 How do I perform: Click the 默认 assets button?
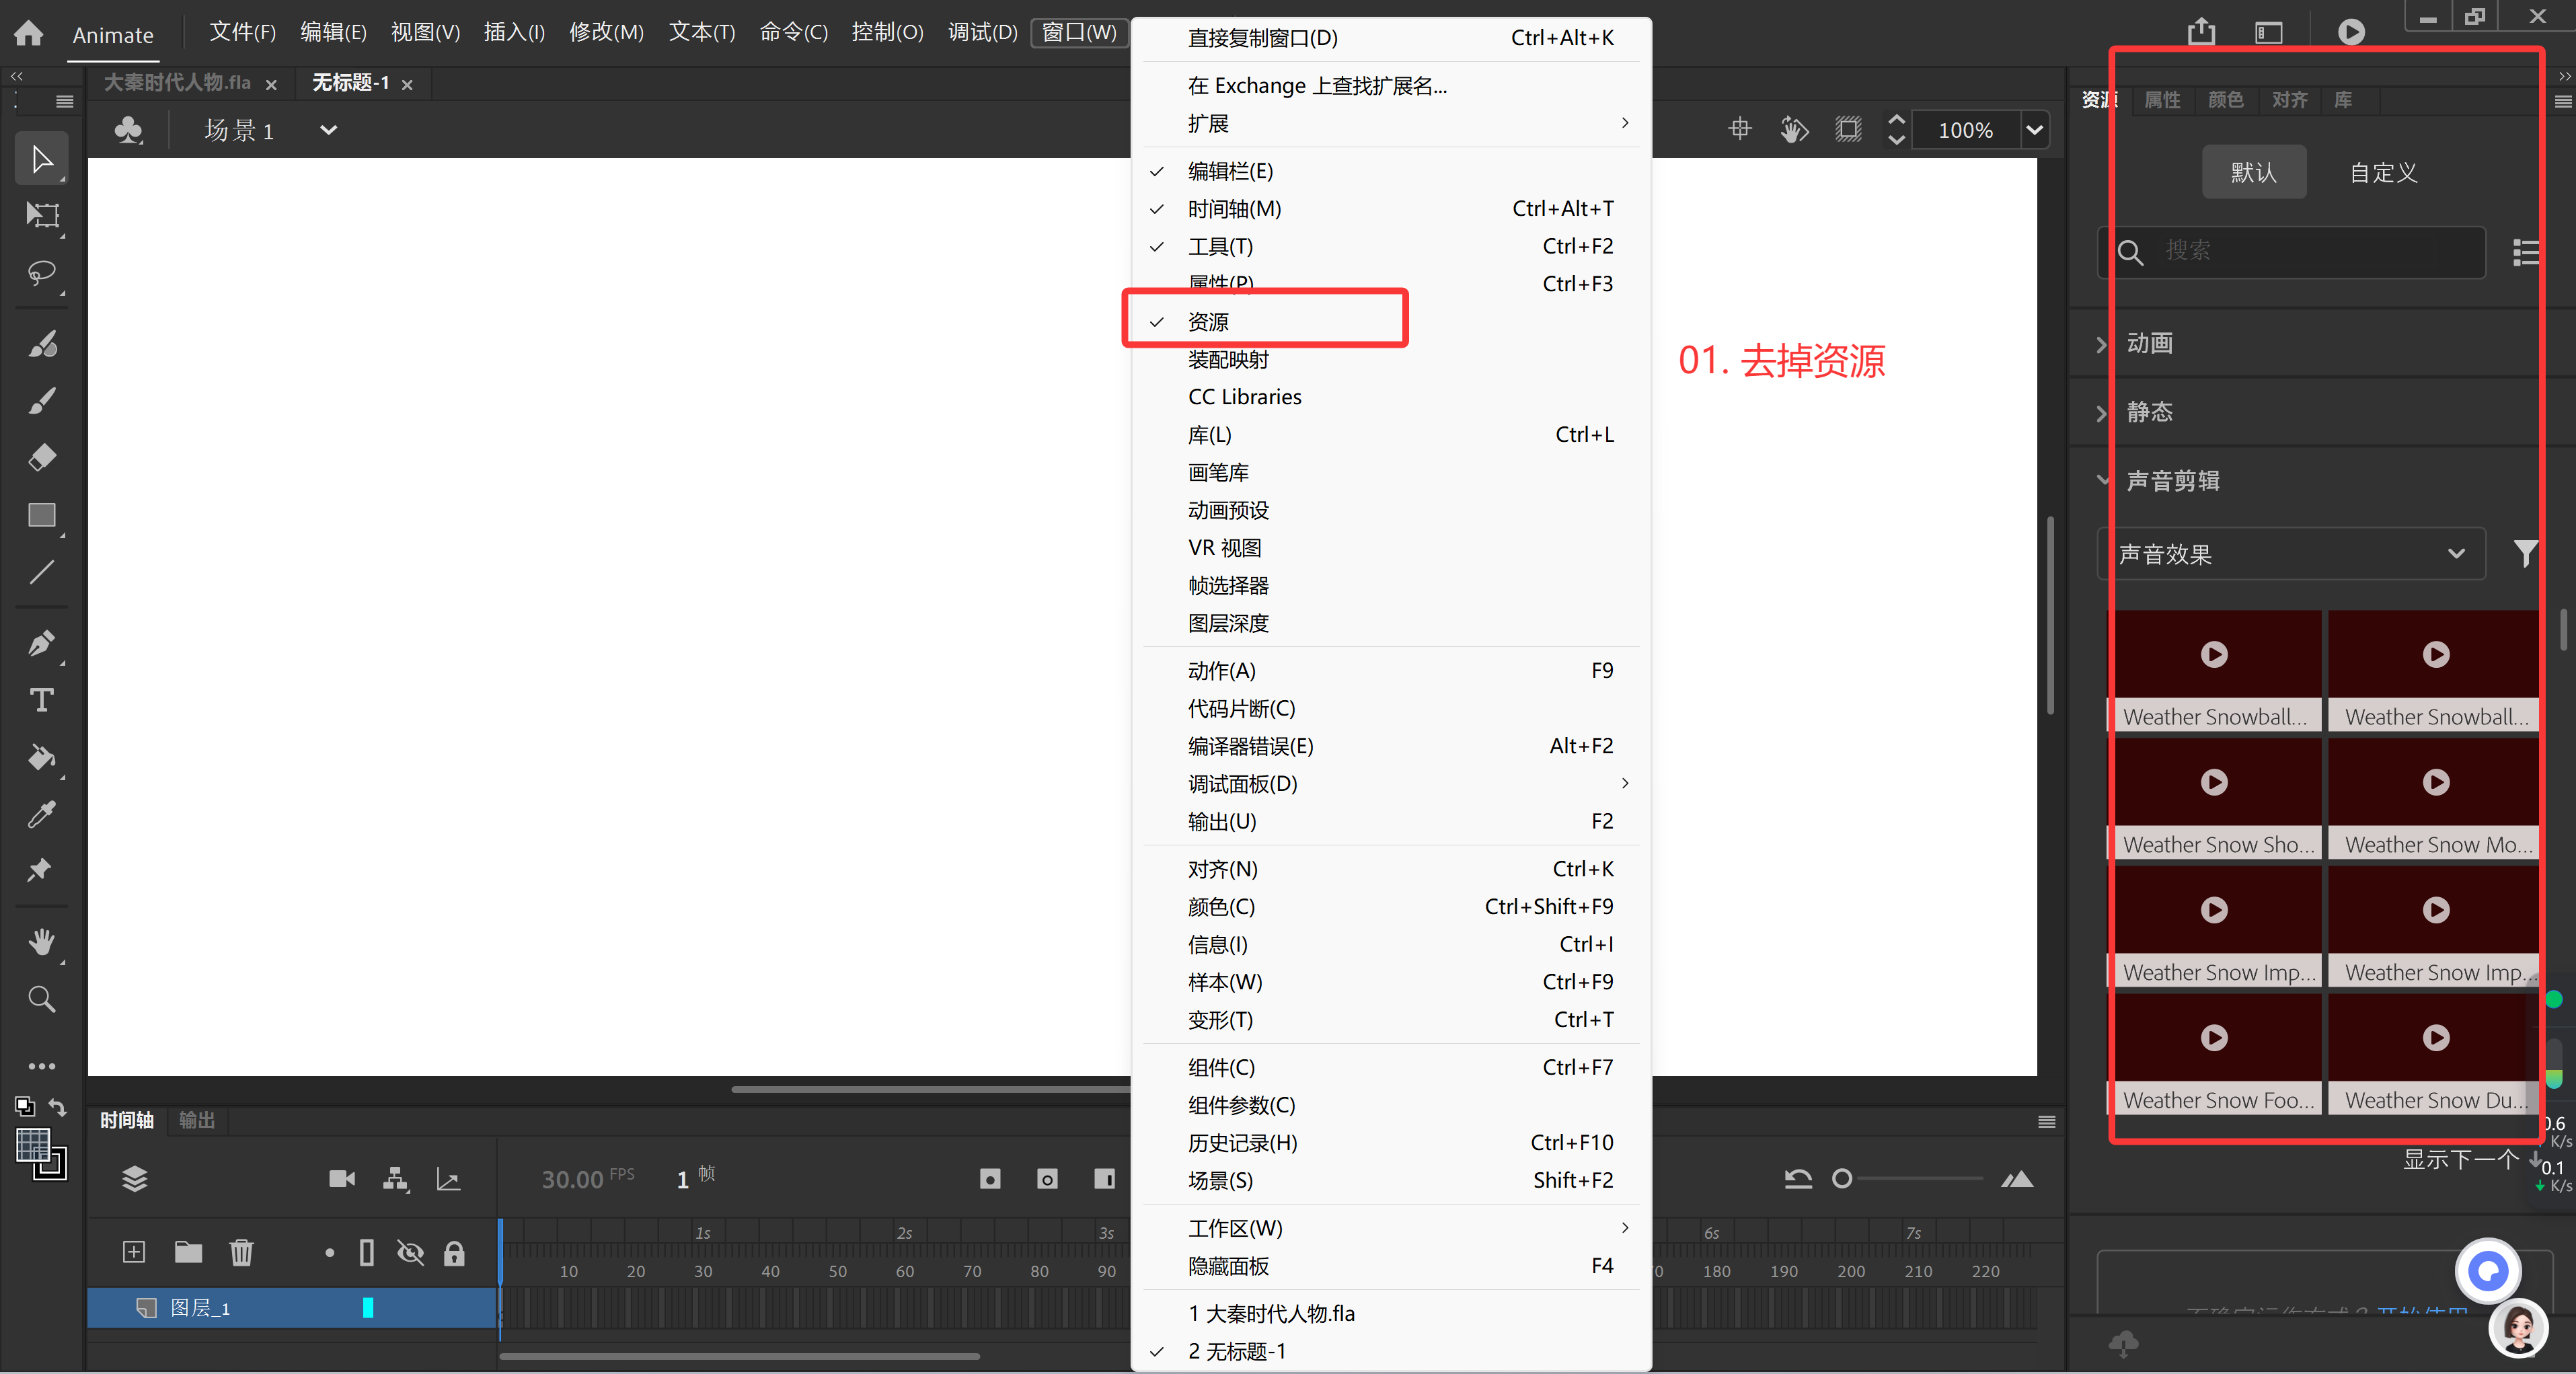click(2253, 172)
